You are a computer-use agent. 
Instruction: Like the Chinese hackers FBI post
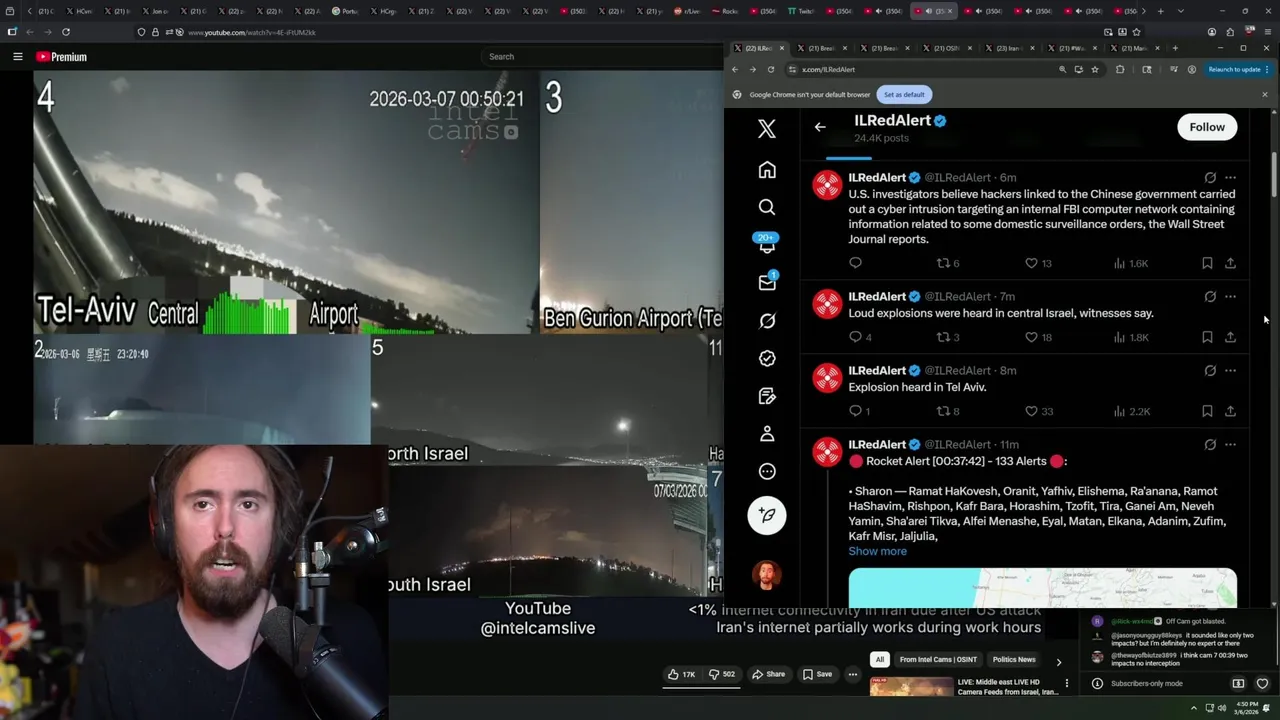(1038, 263)
